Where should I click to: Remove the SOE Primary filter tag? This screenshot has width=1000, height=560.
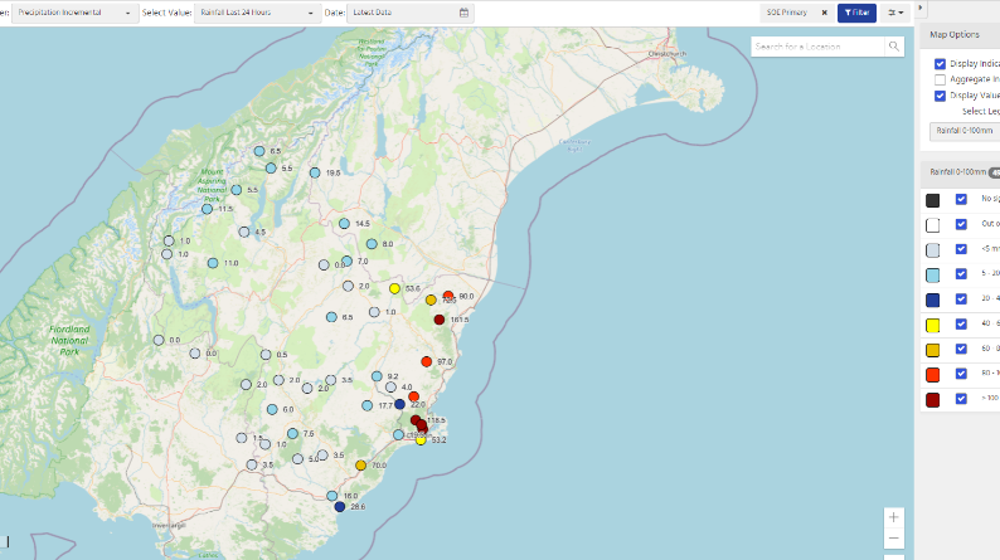click(x=824, y=13)
